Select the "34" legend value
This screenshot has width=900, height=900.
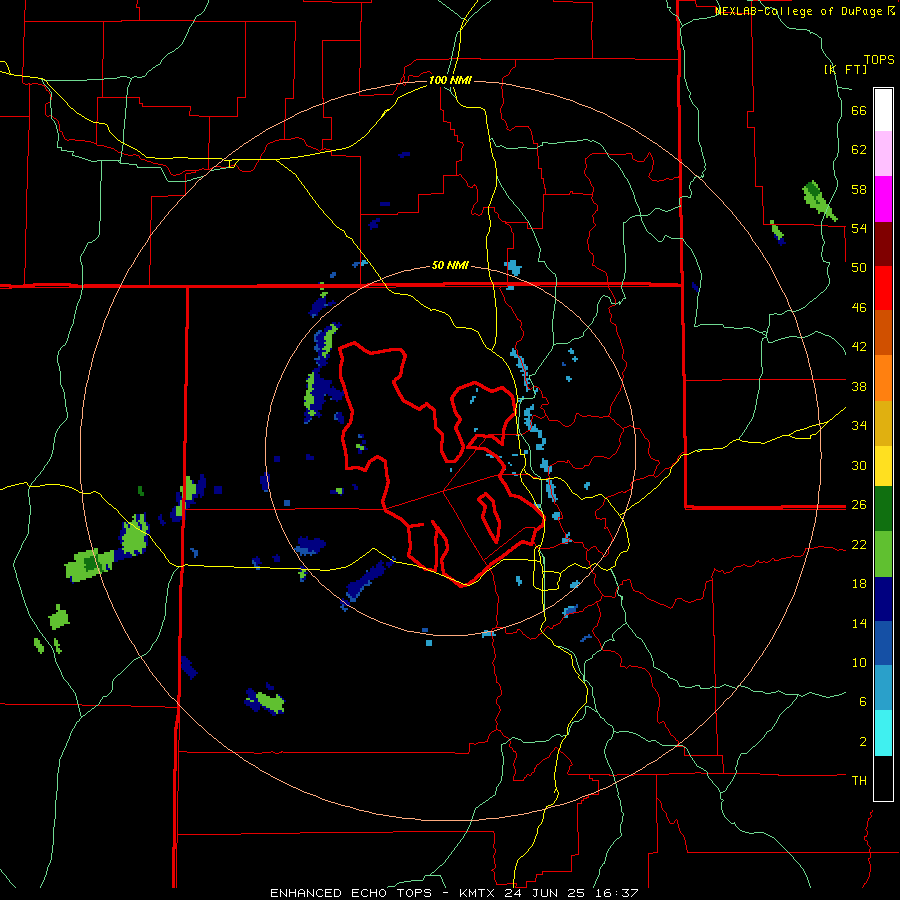[x=859, y=426]
